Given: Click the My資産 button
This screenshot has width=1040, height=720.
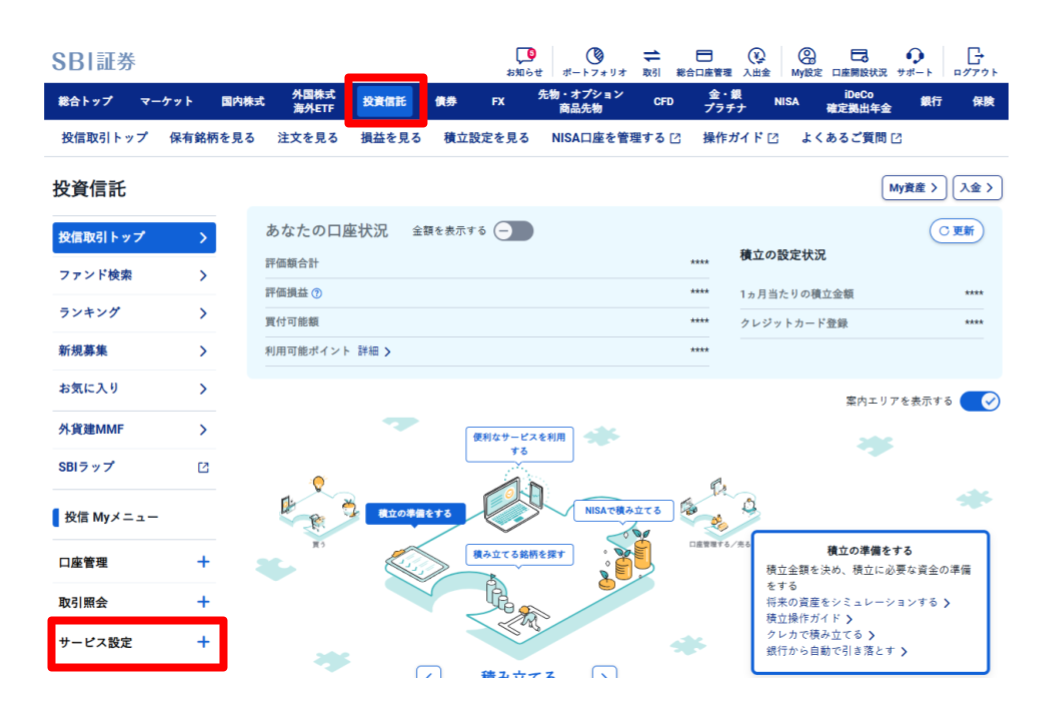Looking at the screenshot, I should (913, 188).
